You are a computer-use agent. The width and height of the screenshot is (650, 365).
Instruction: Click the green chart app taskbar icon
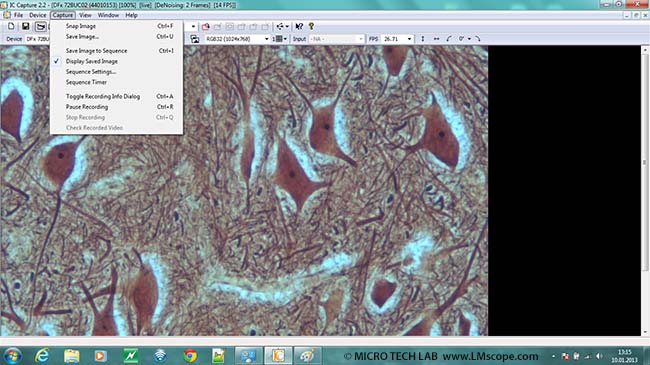coord(131,355)
